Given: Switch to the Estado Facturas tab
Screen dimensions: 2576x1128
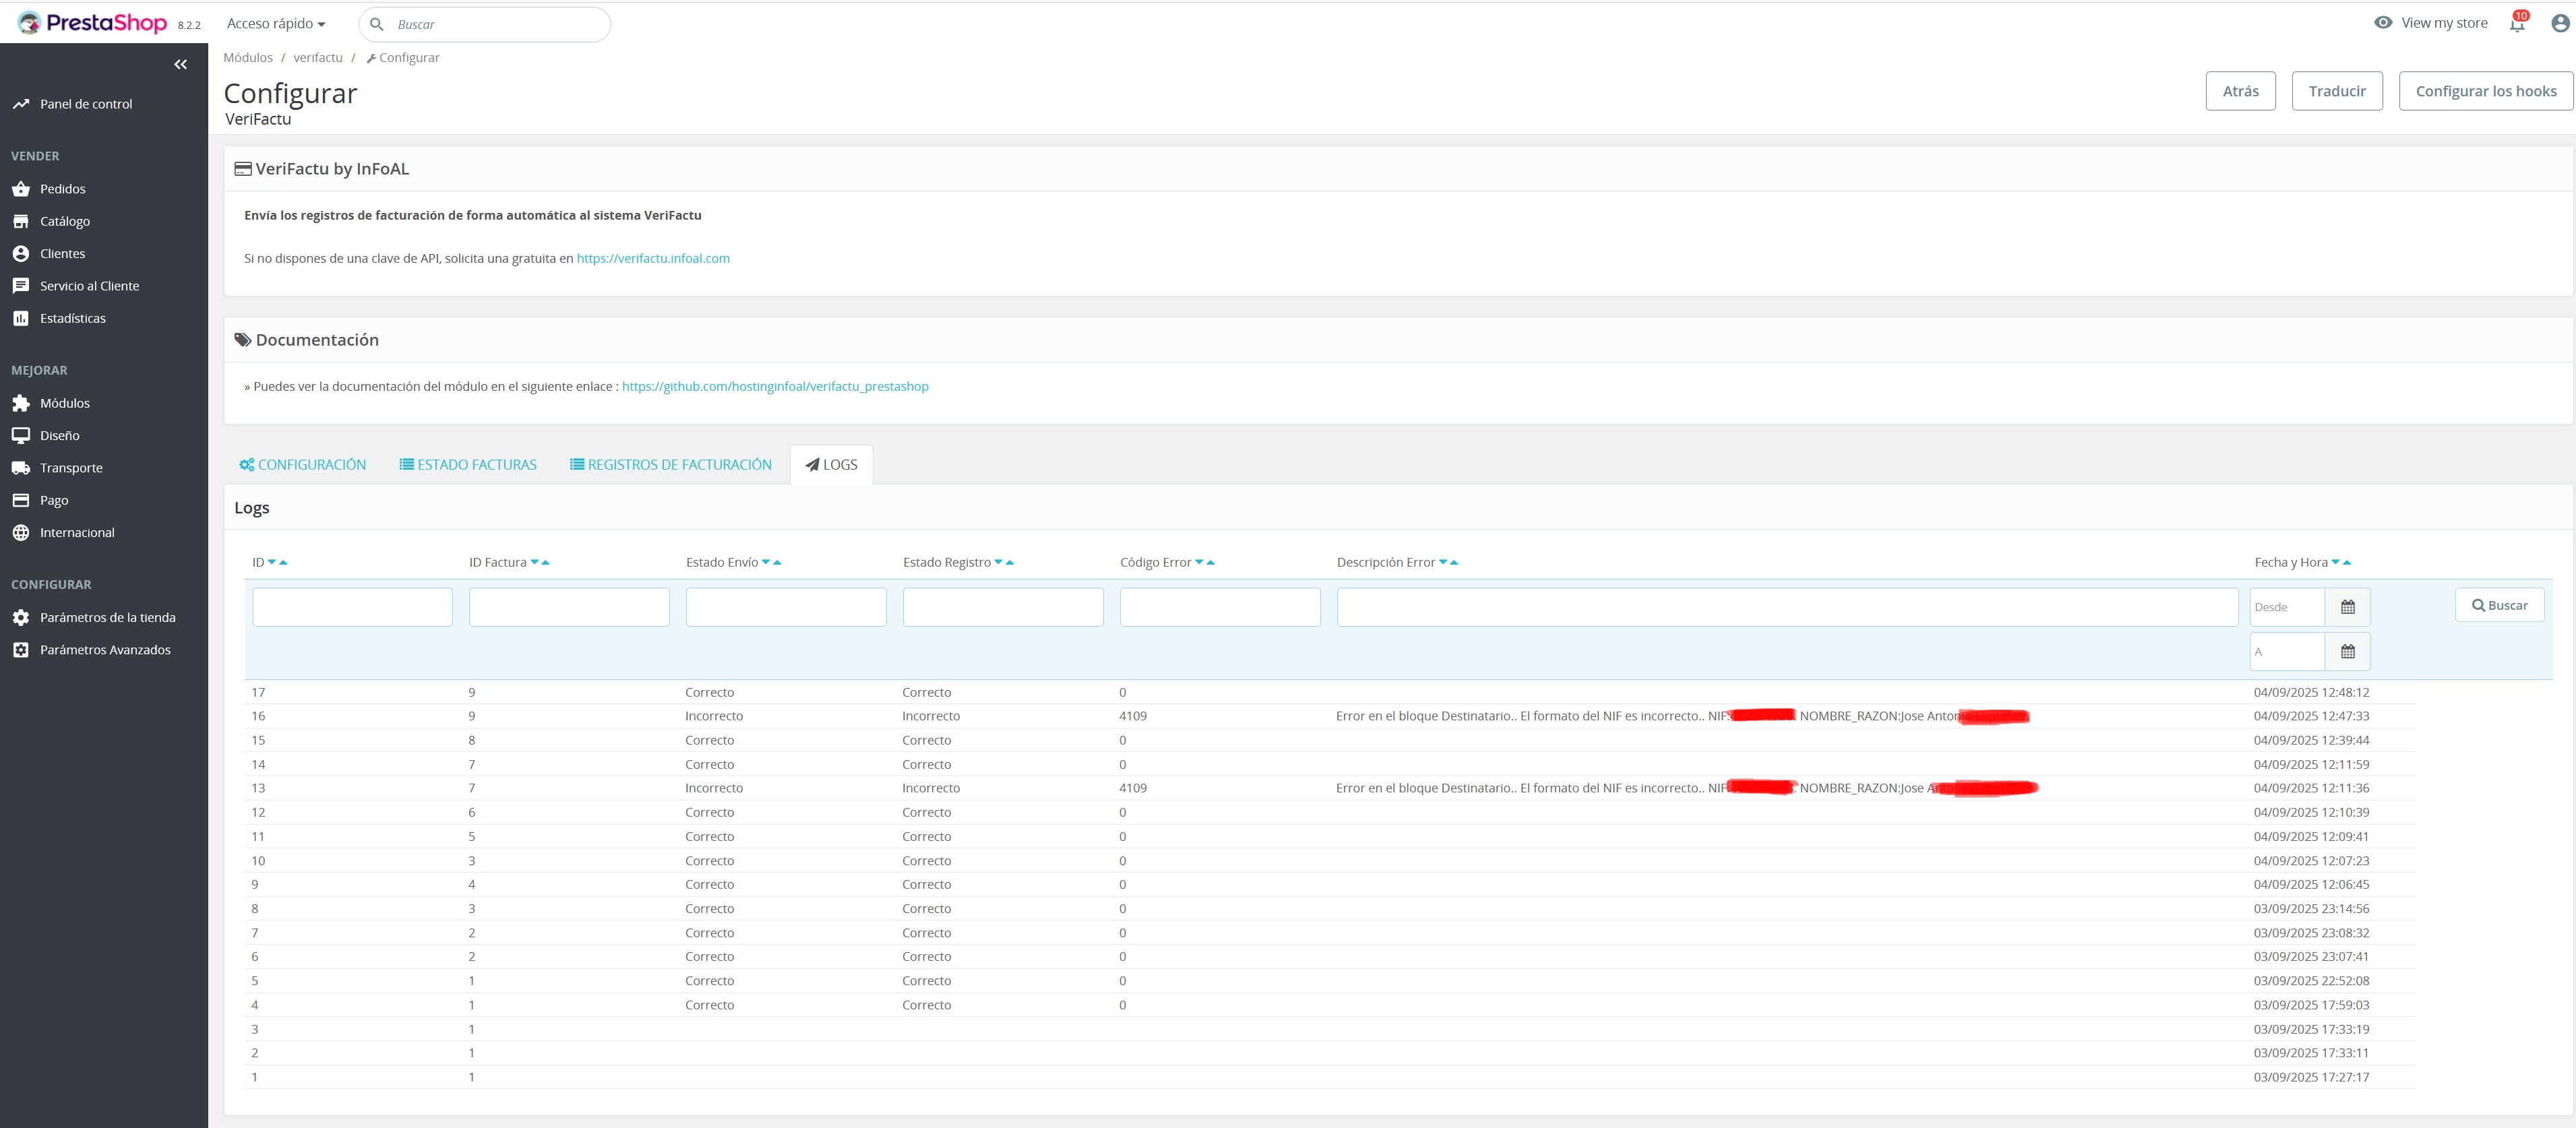Looking at the screenshot, I should point(468,465).
